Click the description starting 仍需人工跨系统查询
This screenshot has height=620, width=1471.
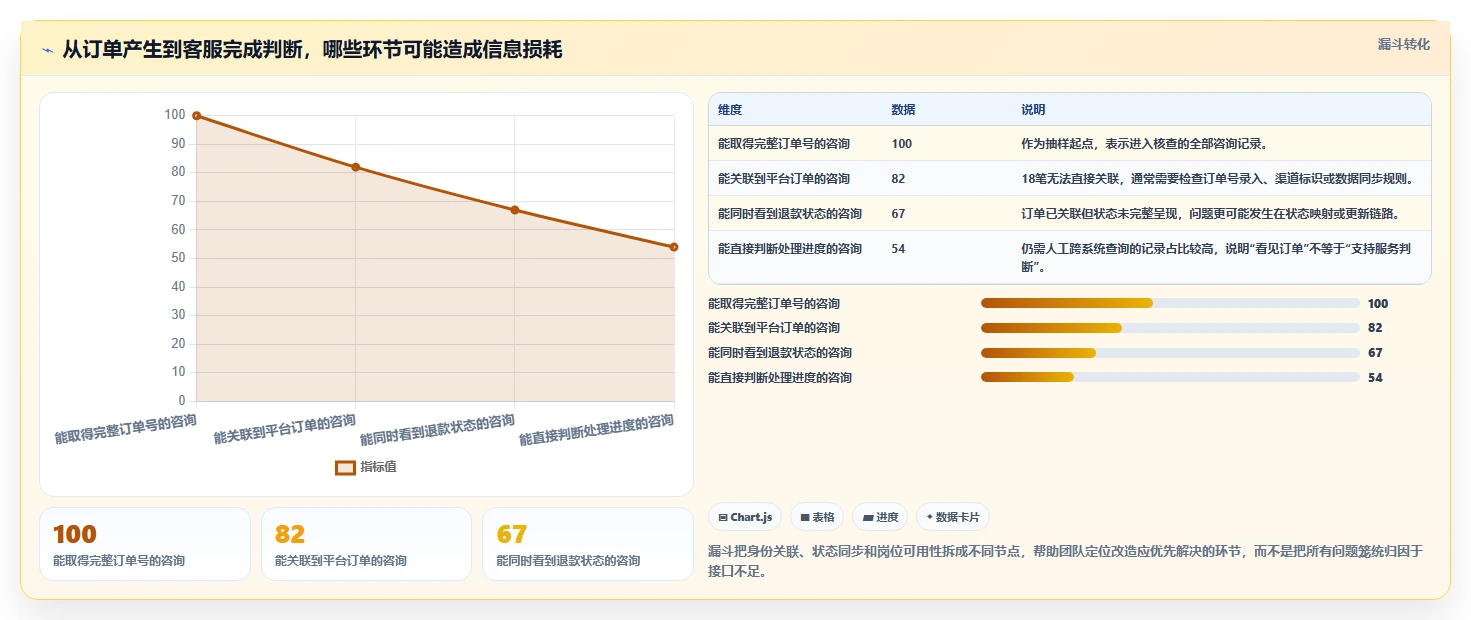1216,258
